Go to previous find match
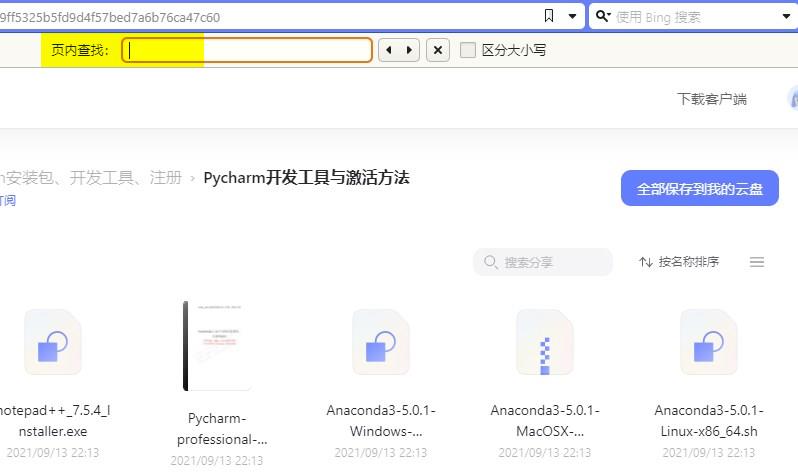798x476 pixels. tap(389, 50)
